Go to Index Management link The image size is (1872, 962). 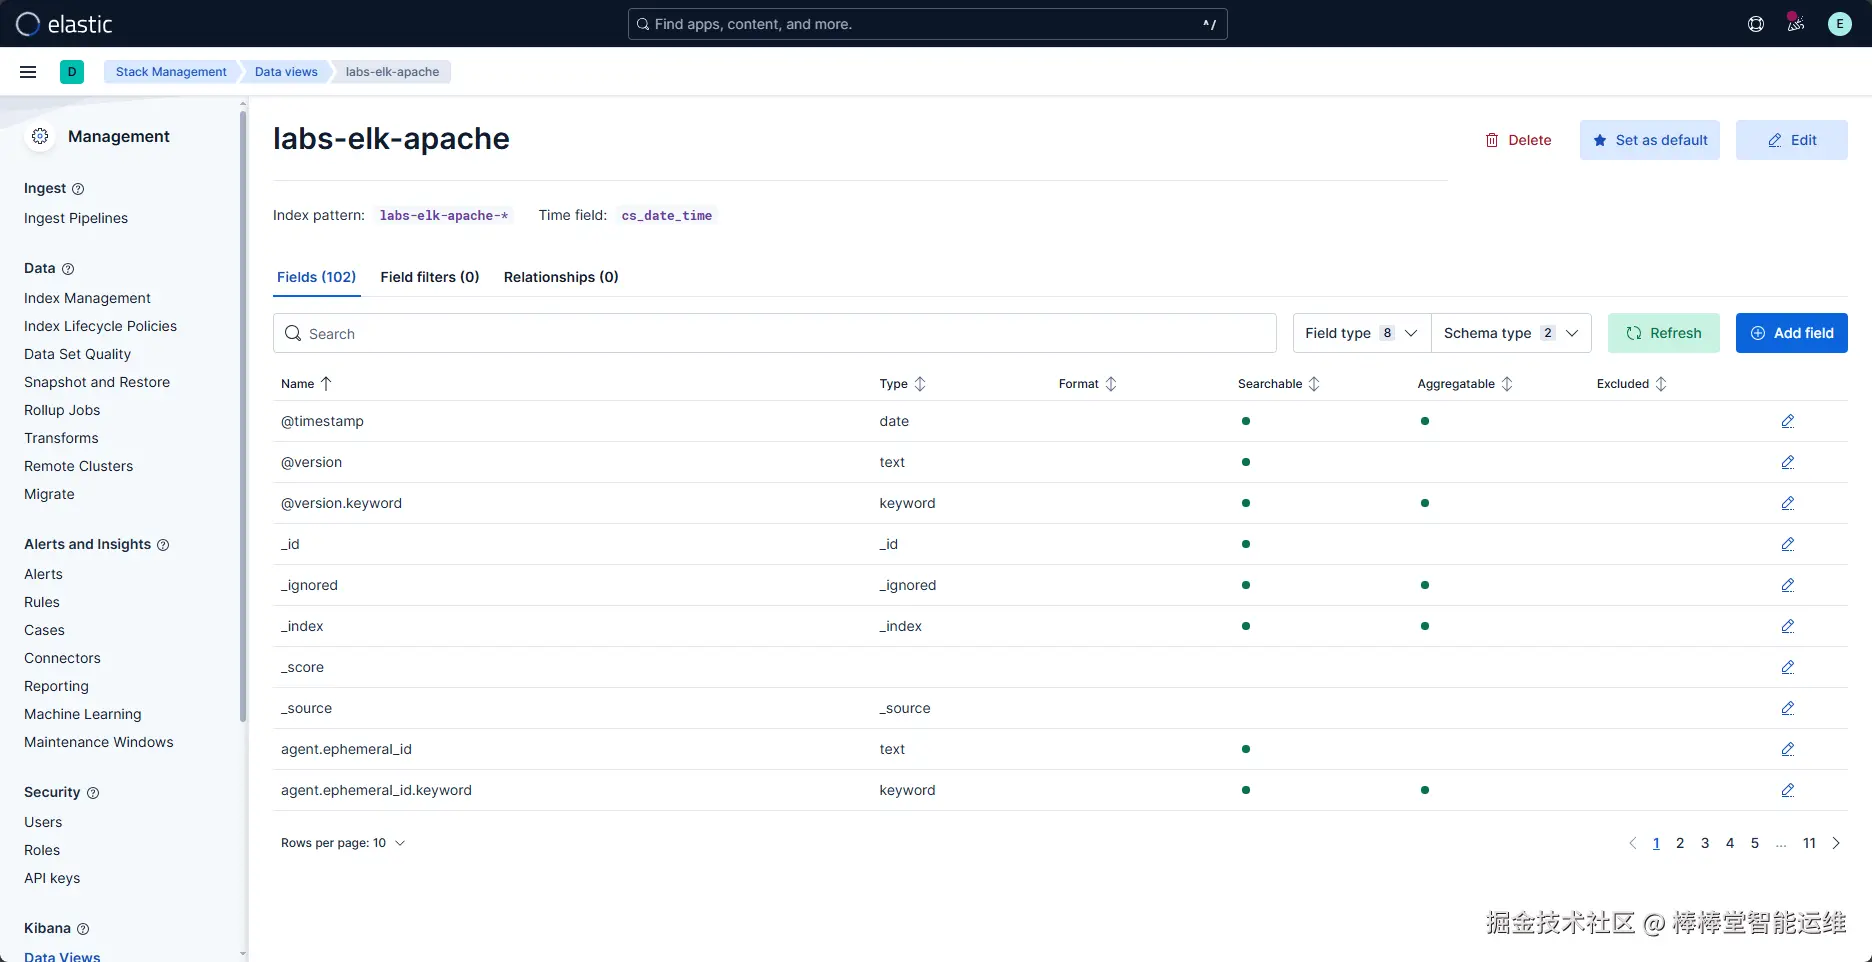pyautogui.click(x=87, y=298)
